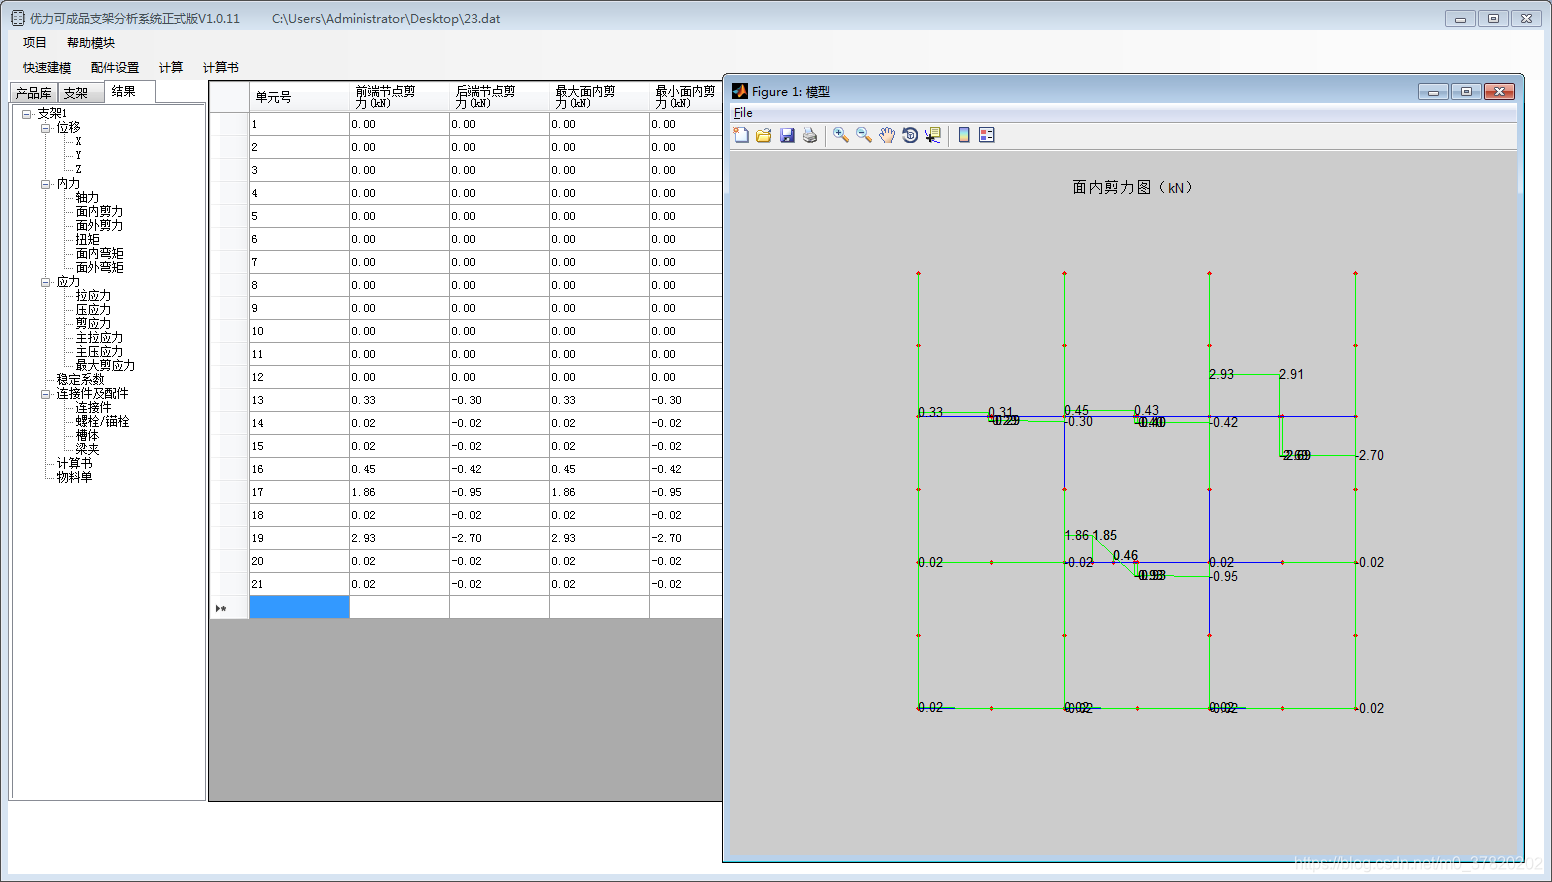Print the figure using the printer icon

(x=810, y=135)
